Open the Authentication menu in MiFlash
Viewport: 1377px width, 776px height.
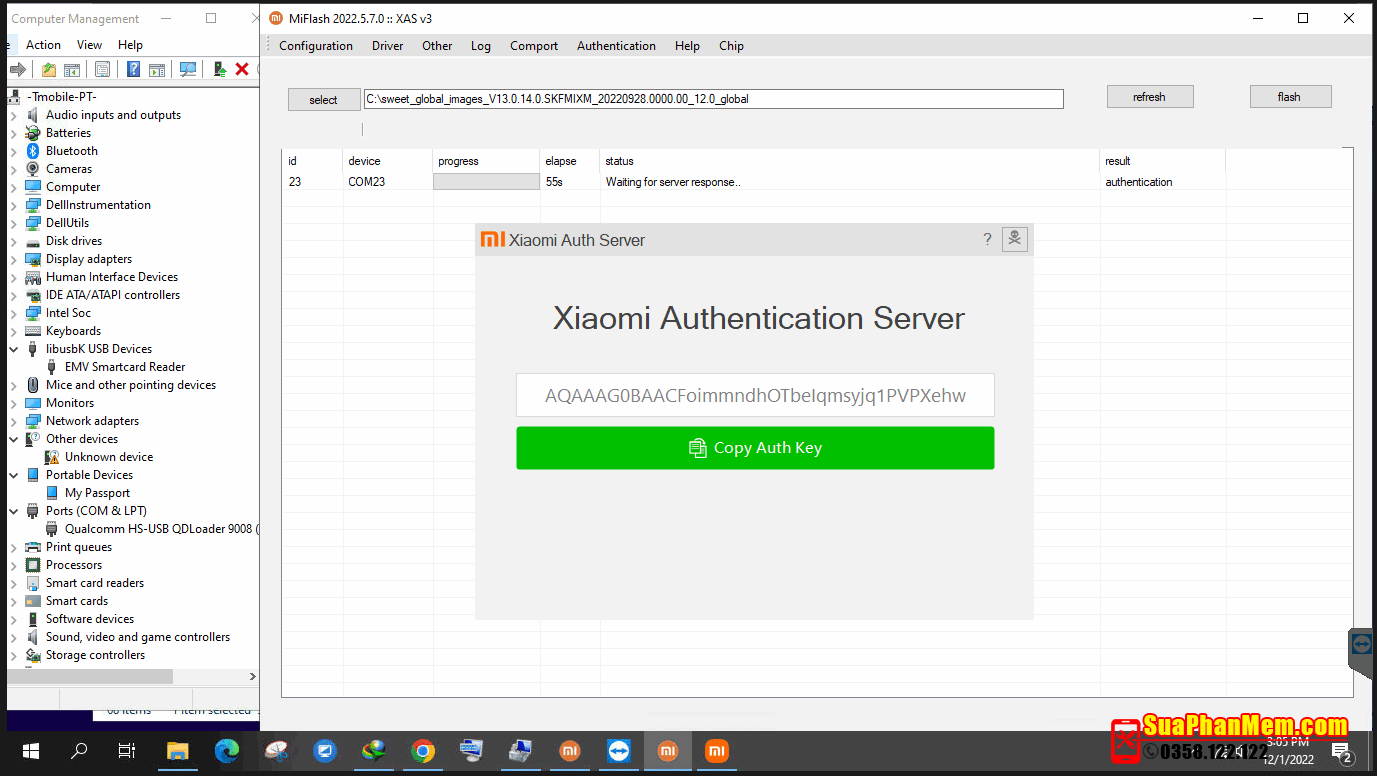pyautogui.click(x=616, y=46)
